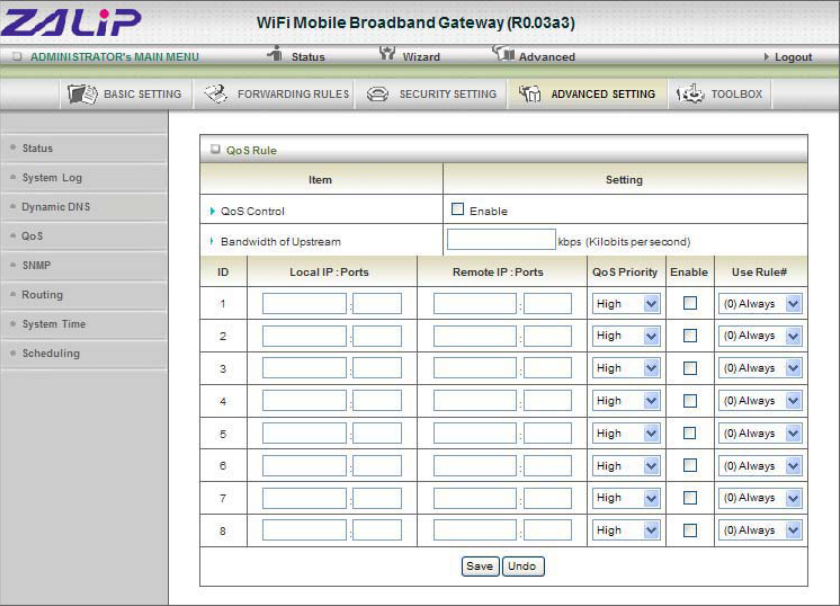Open the Basic Setting tab
840x606 pixels.
126,94
